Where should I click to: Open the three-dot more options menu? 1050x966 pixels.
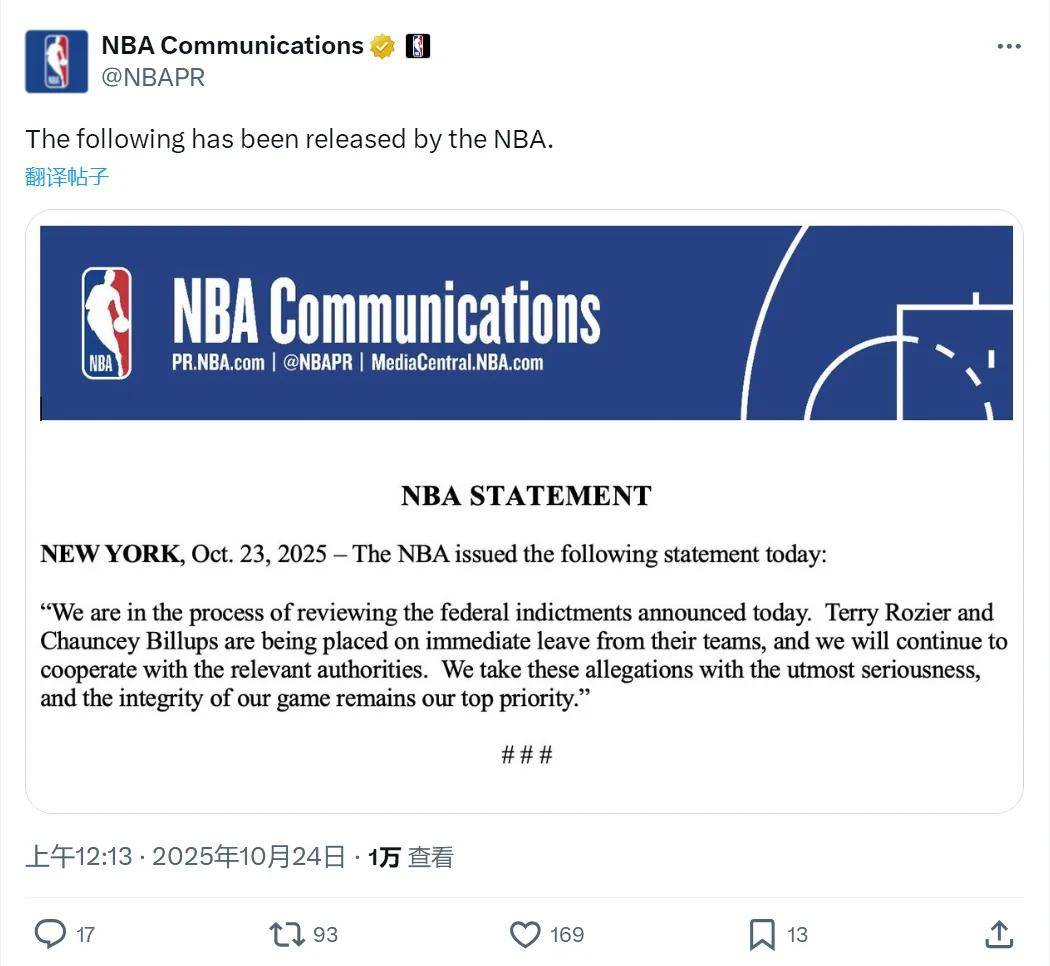coord(1010,45)
